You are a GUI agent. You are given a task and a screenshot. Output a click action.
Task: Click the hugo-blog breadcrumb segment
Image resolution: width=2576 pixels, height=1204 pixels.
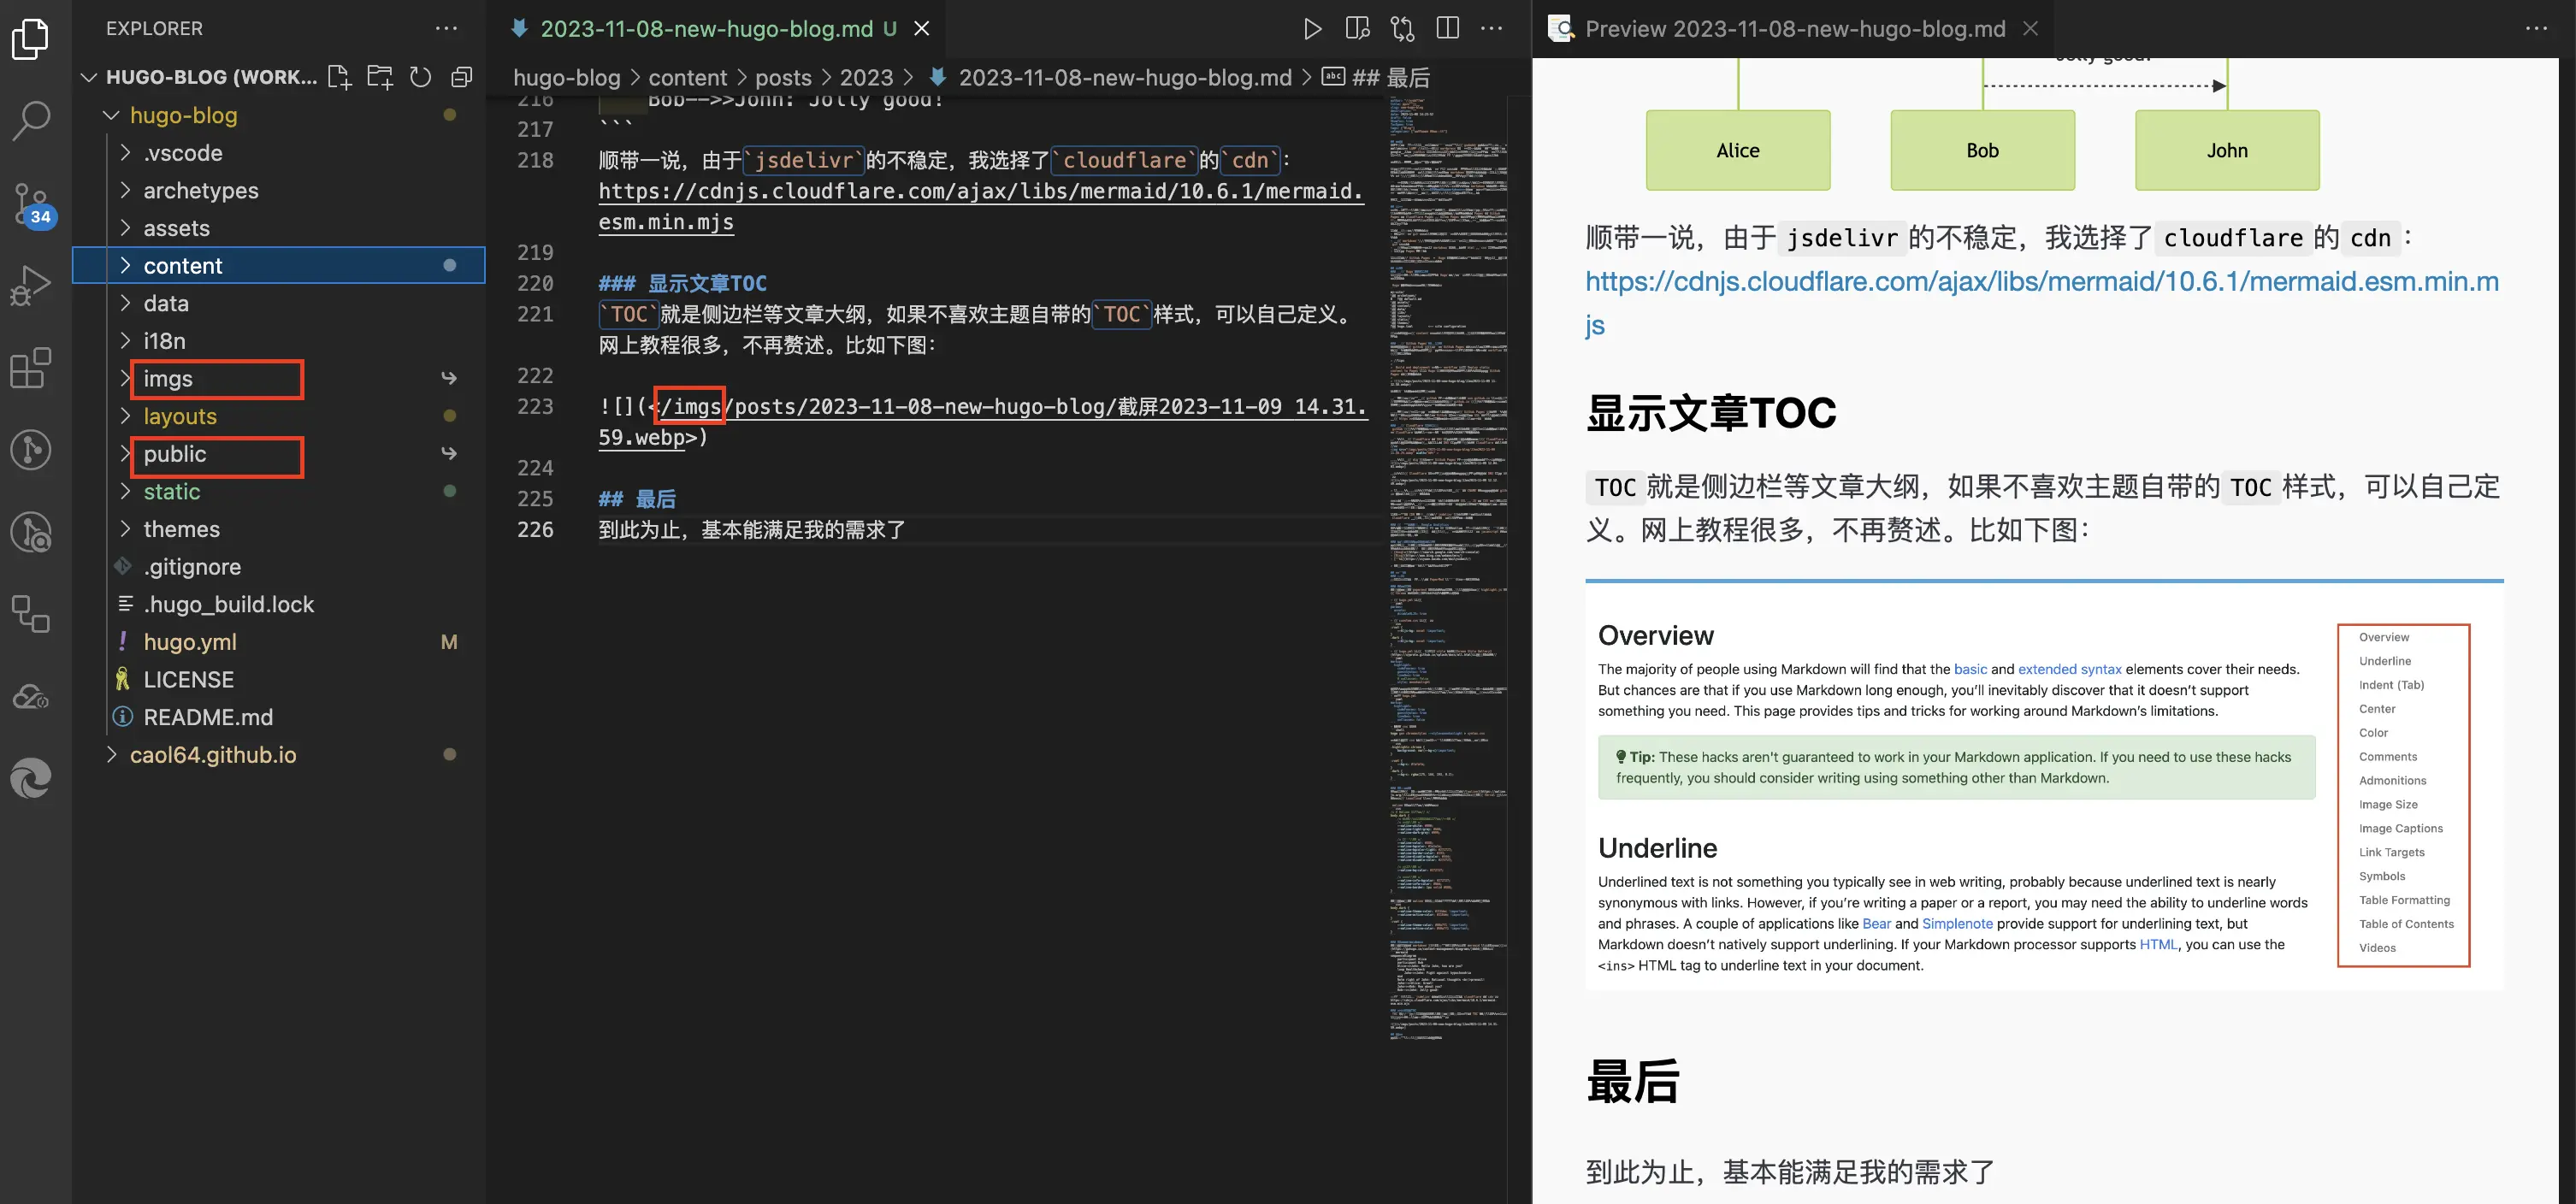566,77
